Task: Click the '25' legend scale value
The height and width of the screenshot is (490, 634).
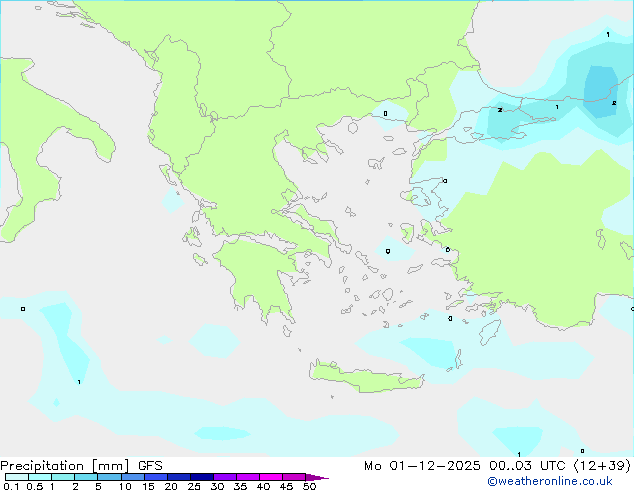Action: coord(194,486)
